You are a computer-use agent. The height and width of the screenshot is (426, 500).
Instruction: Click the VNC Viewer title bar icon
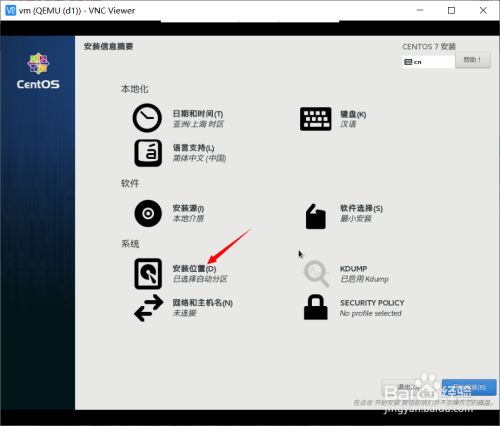coord(11,10)
